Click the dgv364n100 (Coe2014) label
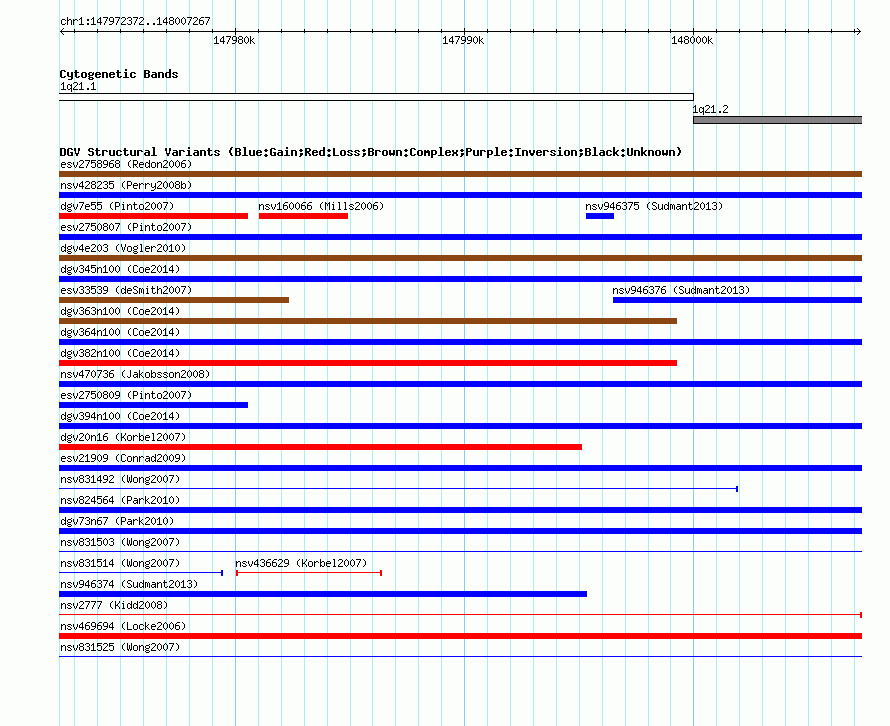The height and width of the screenshot is (726, 890). pos(120,332)
